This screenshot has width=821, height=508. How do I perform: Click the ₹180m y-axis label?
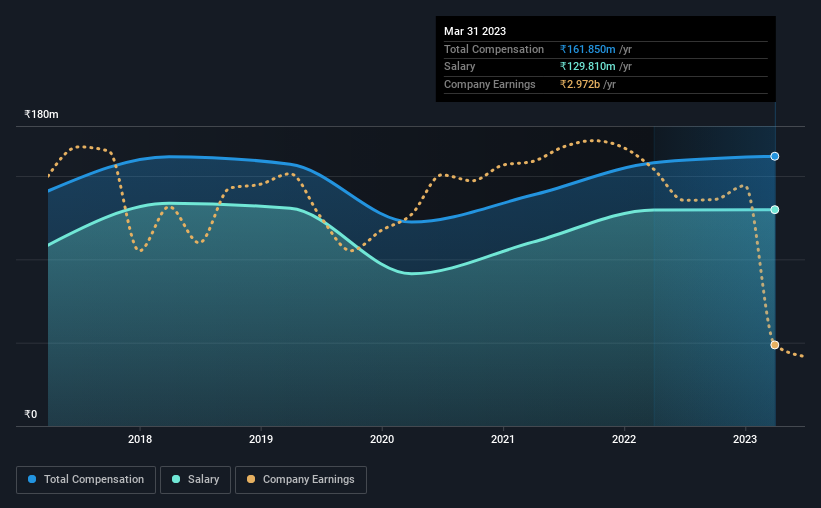pyautogui.click(x=41, y=114)
